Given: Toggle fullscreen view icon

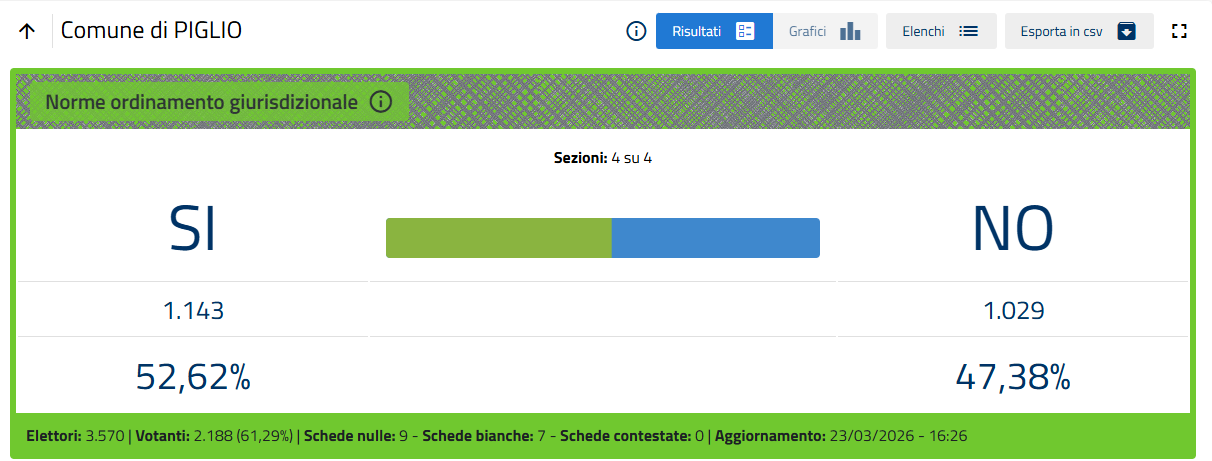Looking at the screenshot, I should pyautogui.click(x=1179, y=31).
